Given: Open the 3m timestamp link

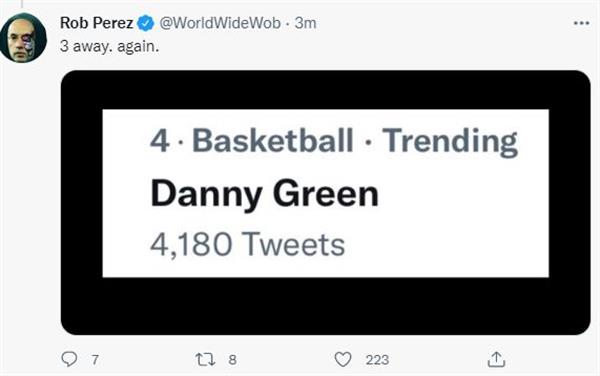Looking at the screenshot, I should 305,23.
